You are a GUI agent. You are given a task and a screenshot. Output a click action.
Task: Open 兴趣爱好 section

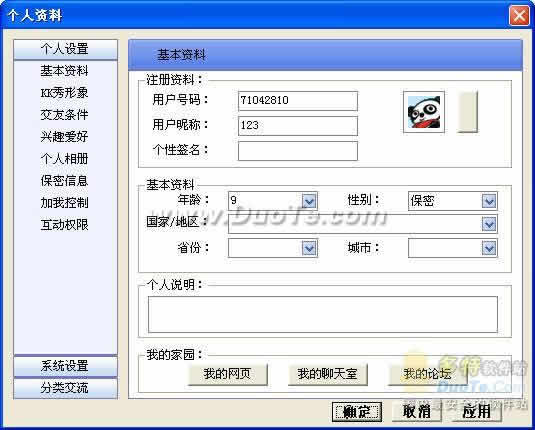coord(64,137)
